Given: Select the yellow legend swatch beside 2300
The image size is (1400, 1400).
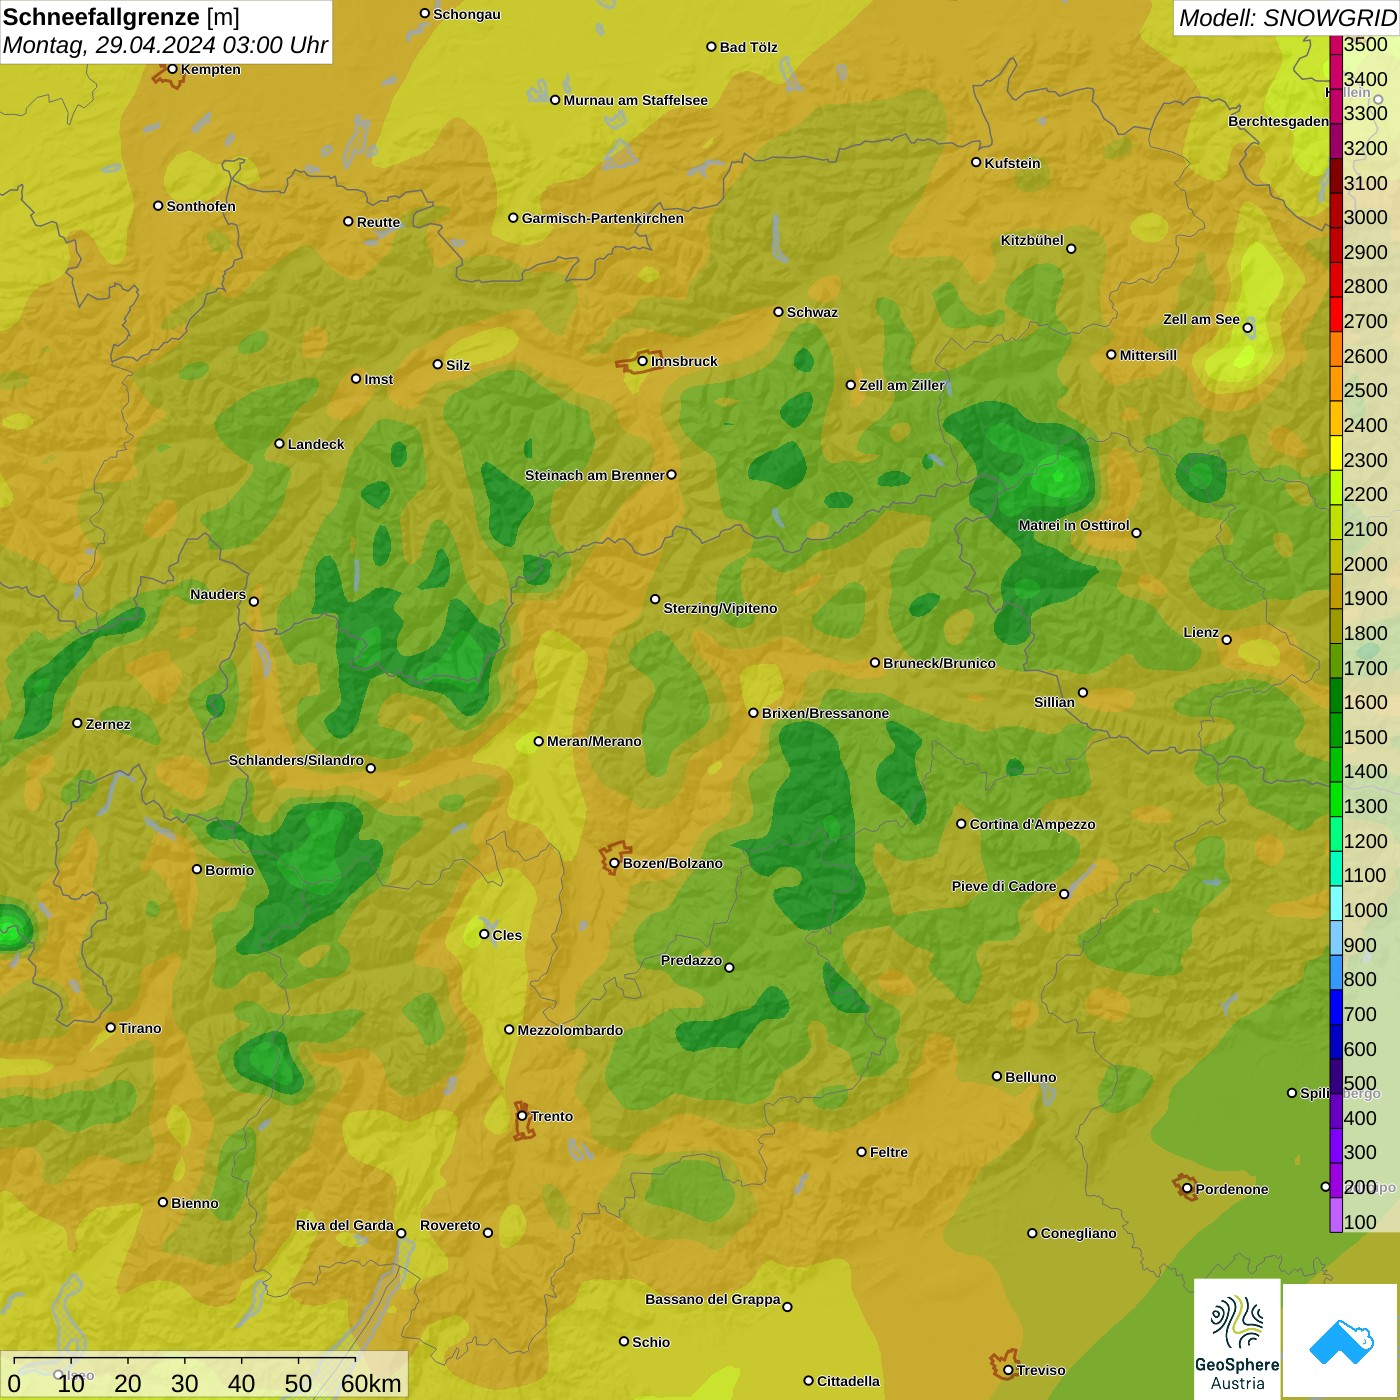Looking at the screenshot, I should point(1336,453).
